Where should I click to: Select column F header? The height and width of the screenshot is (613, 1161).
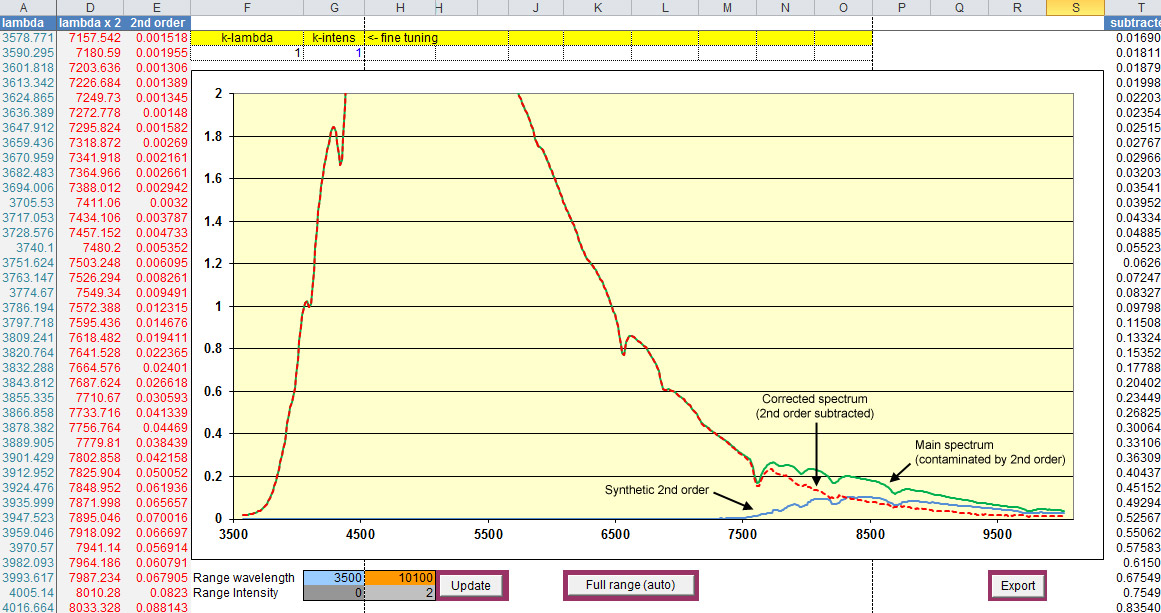[247, 7]
